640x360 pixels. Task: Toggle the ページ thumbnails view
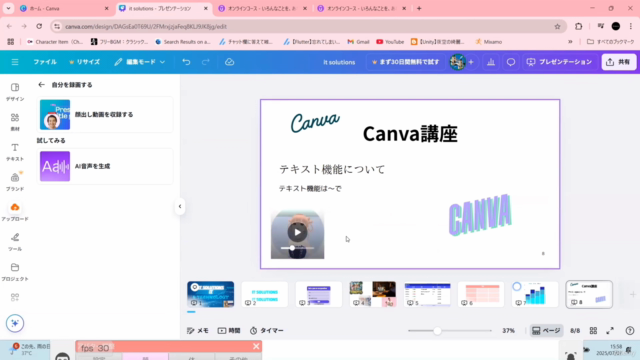click(x=546, y=331)
